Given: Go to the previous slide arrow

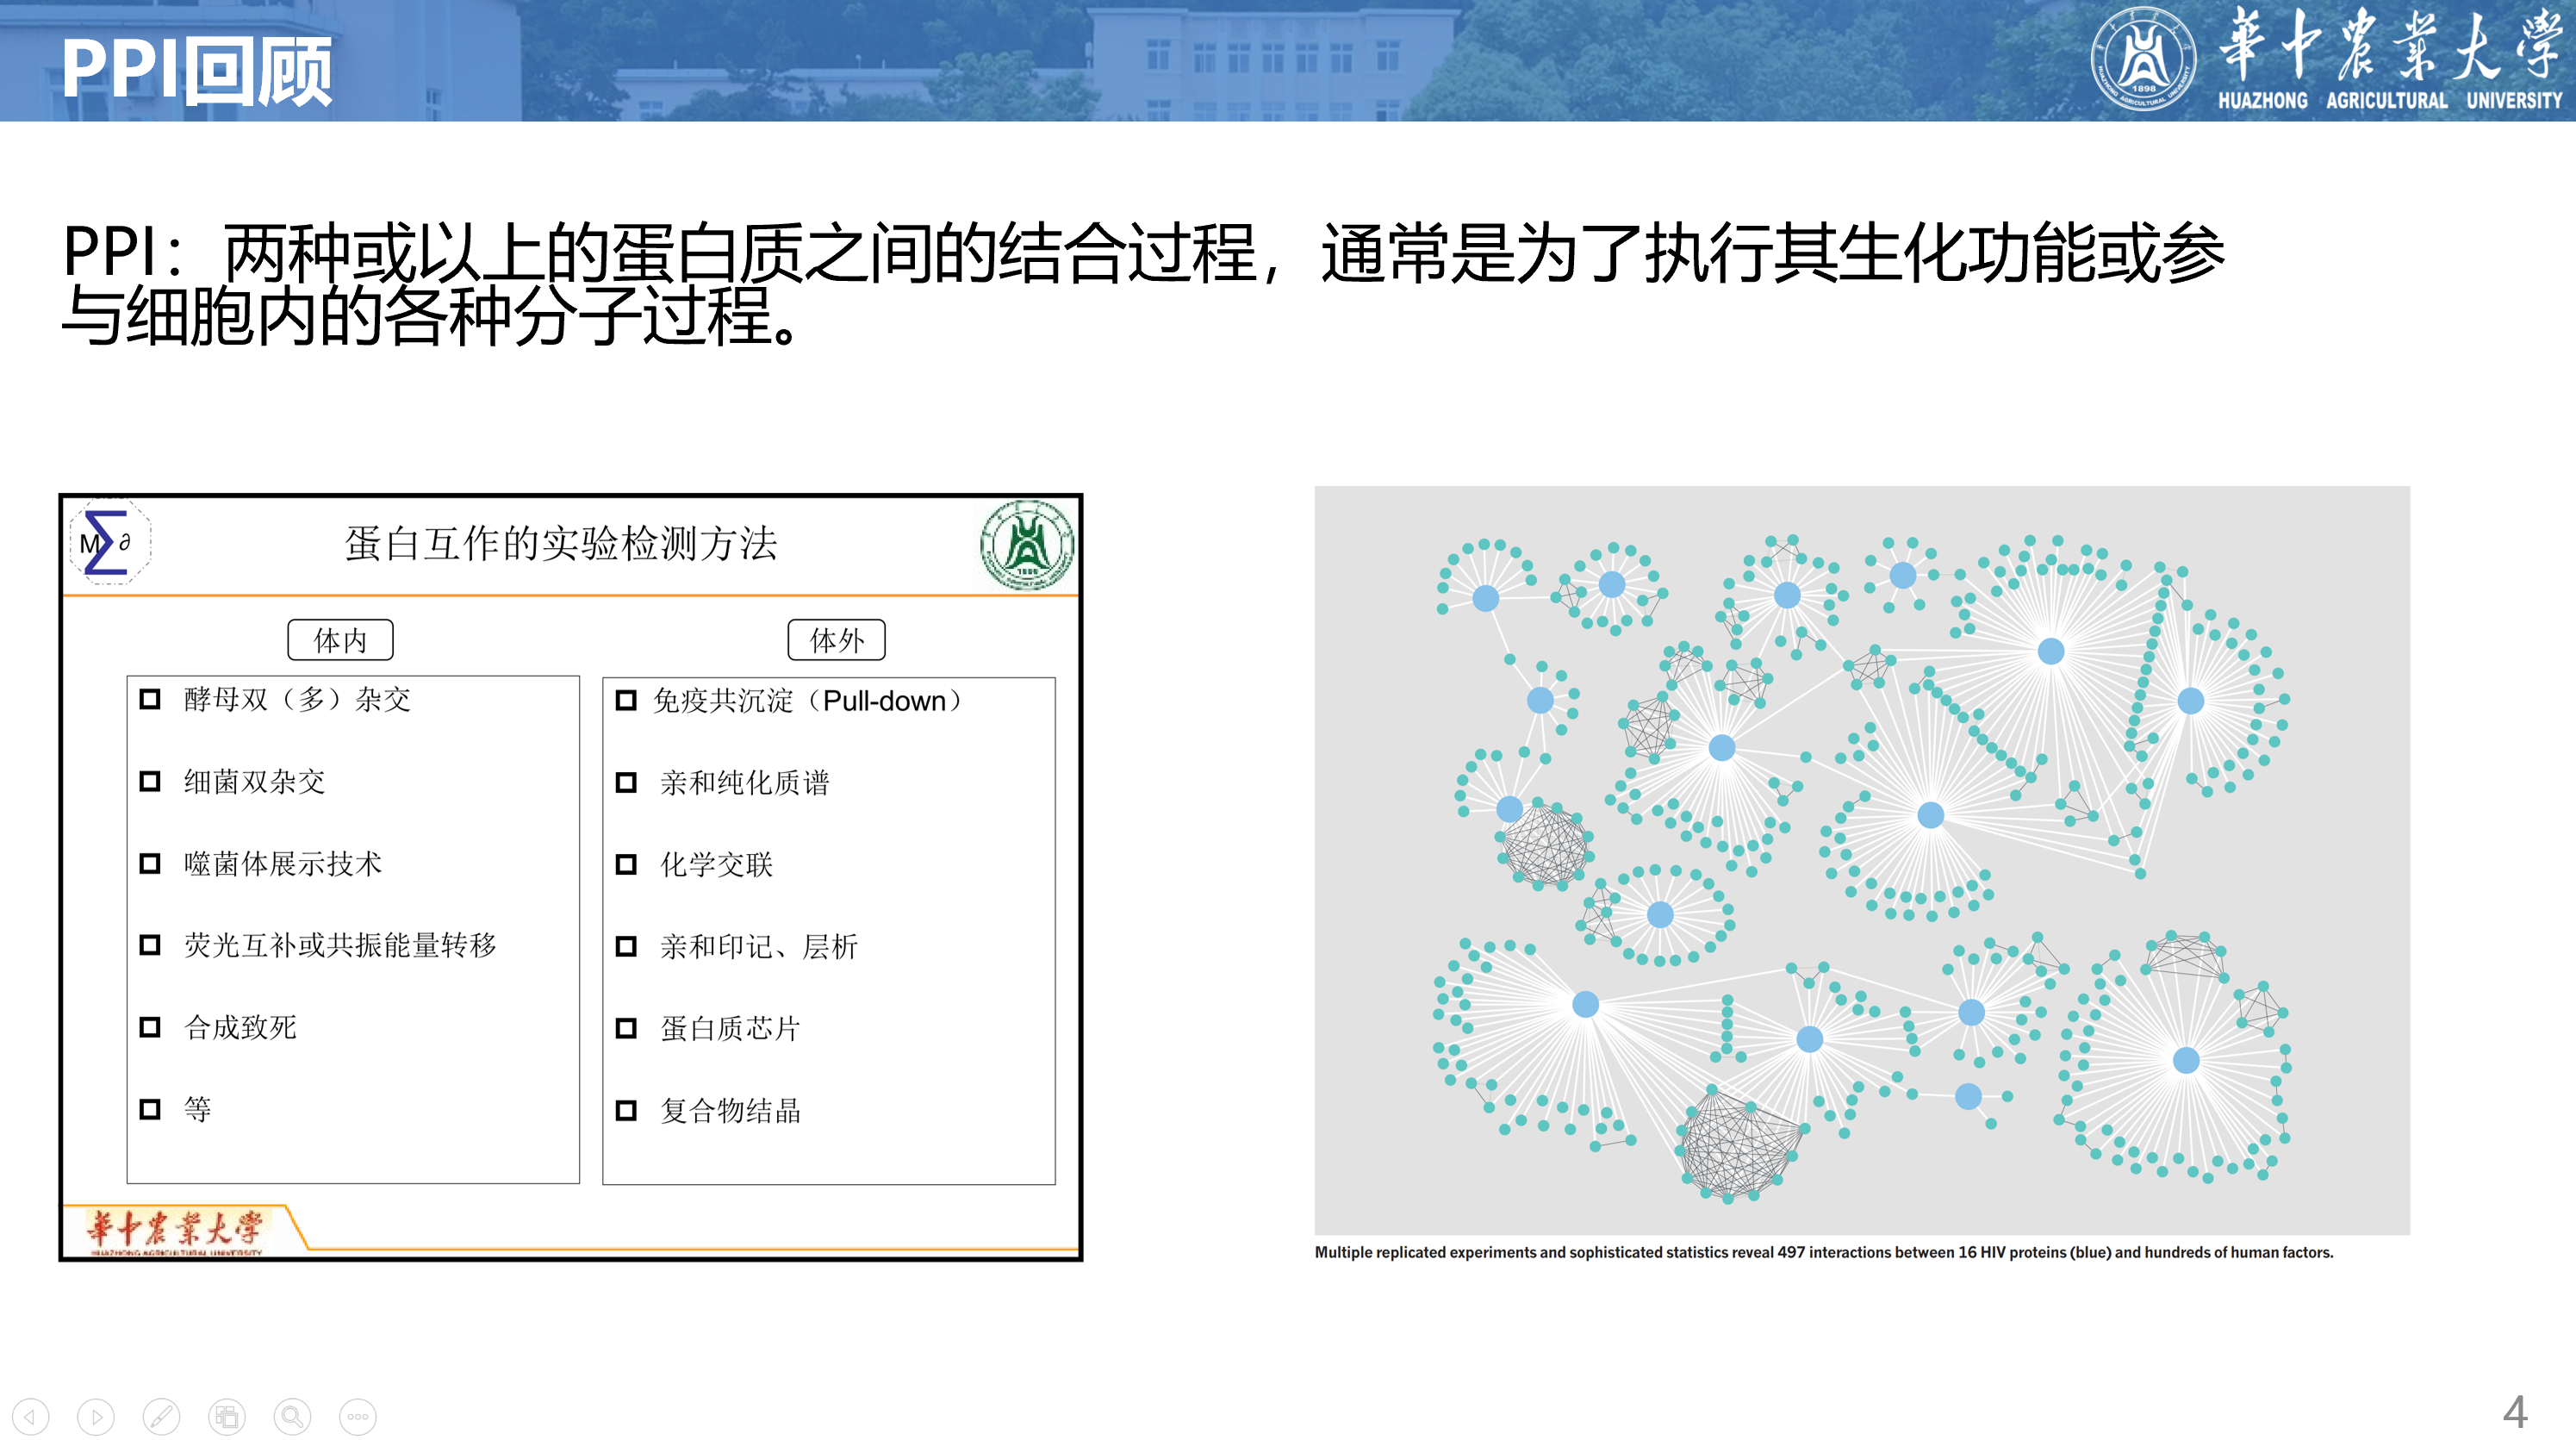Looking at the screenshot, I should [x=30, y=1416].
